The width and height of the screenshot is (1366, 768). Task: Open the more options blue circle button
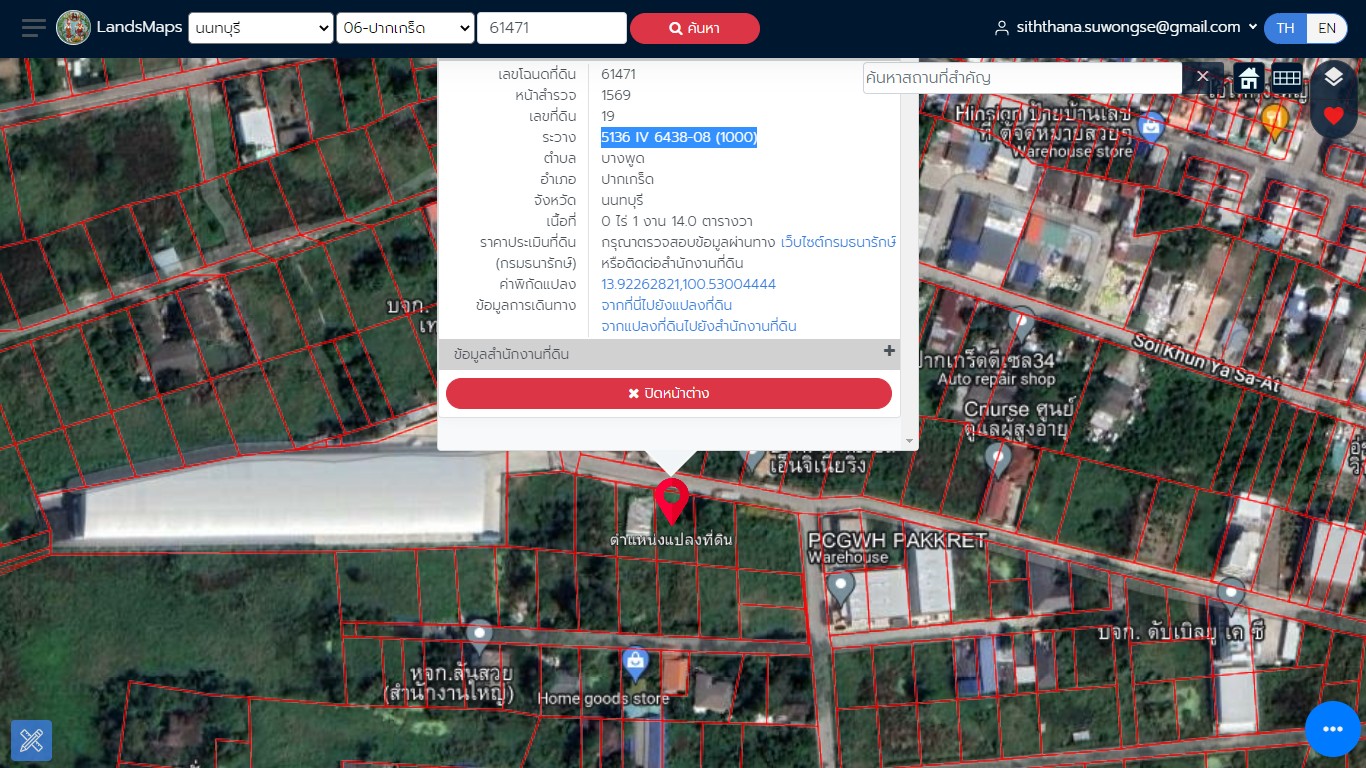coord(1332,729)
